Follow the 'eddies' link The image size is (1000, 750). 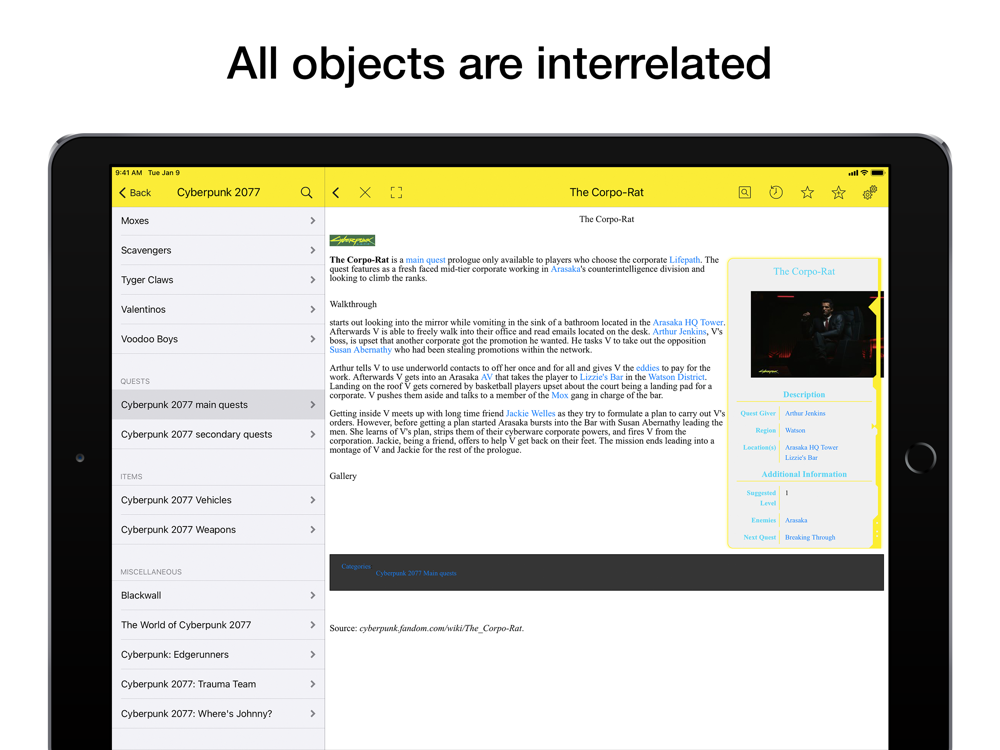[x=647, y=368]
